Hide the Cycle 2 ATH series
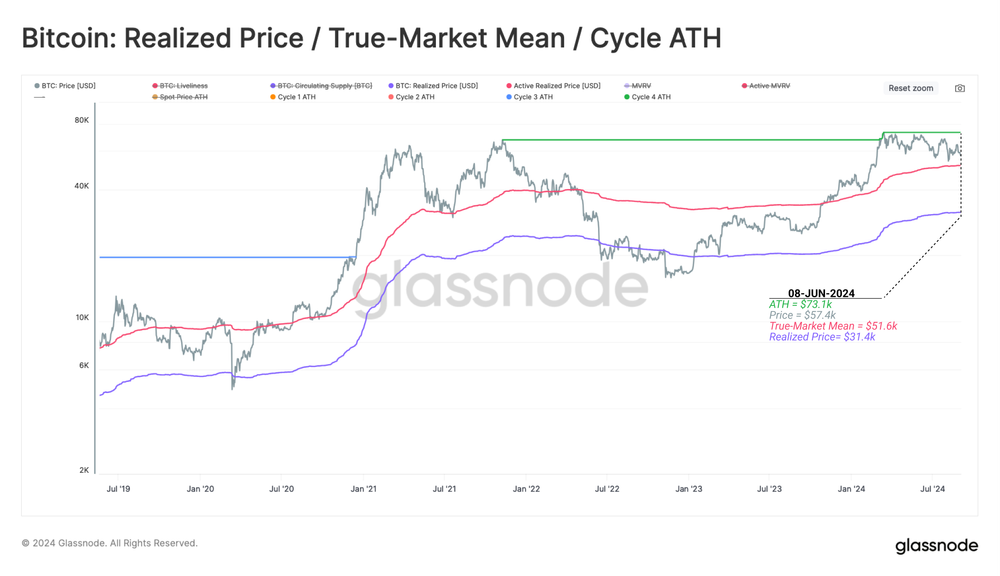This screenshot has height=576, width=1000. [x=411, y=97]
